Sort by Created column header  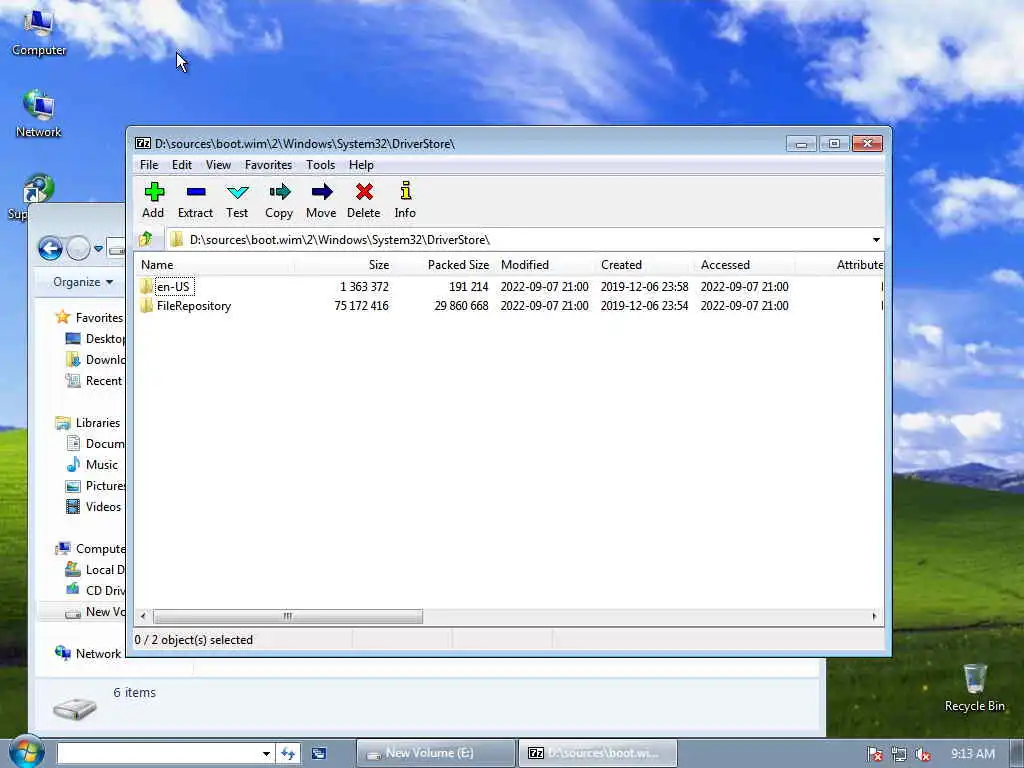(645, 264)
